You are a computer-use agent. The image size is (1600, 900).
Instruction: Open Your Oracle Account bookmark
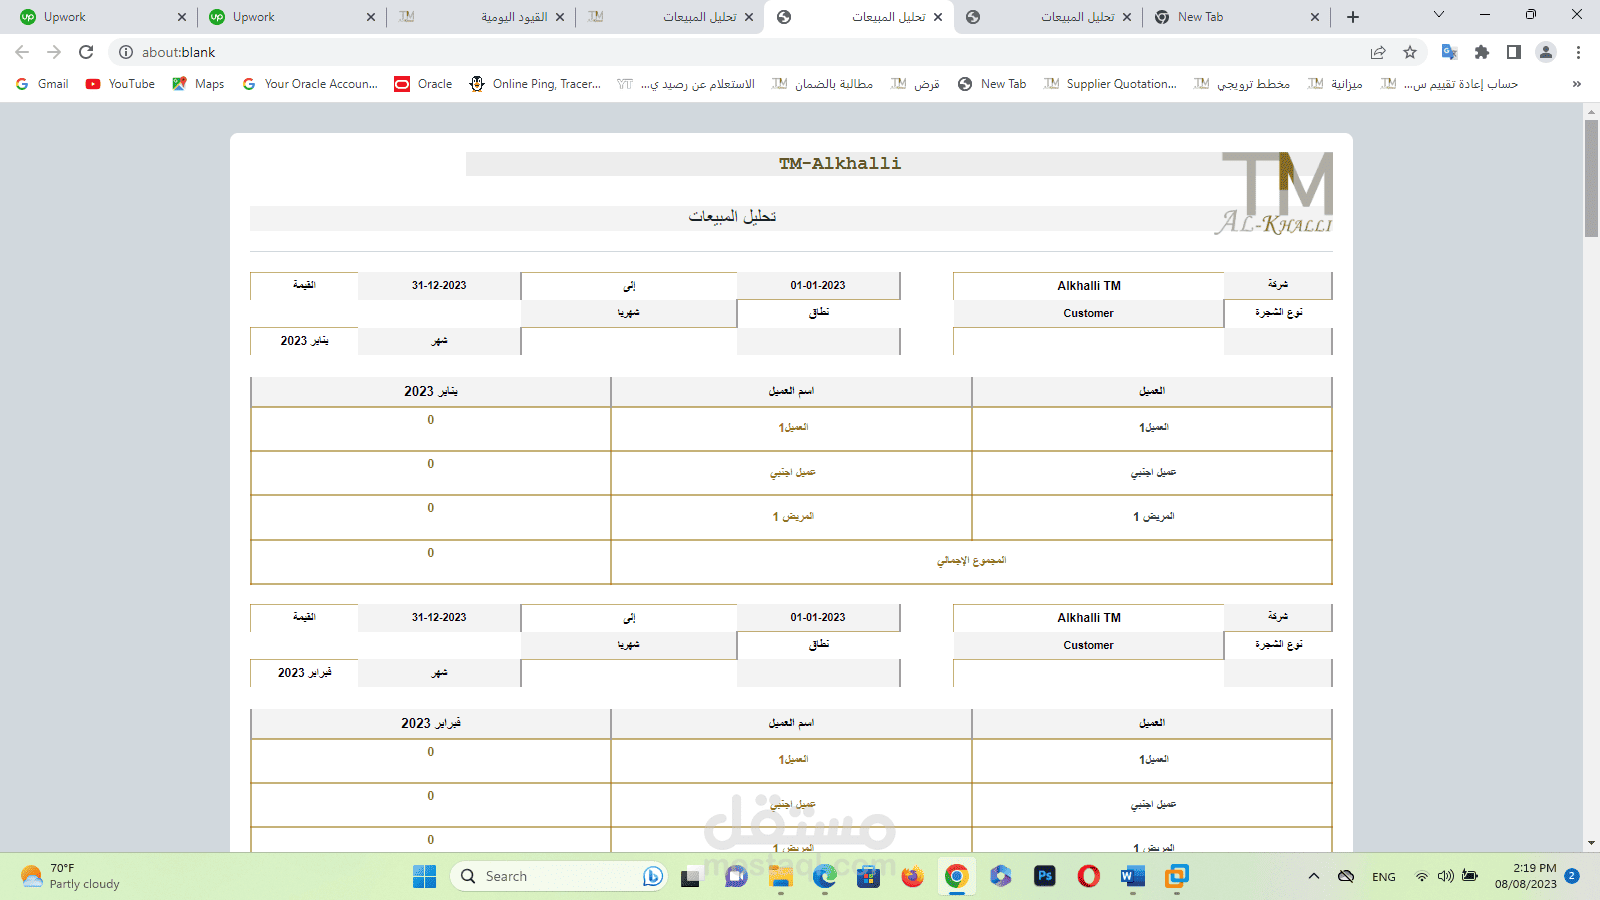(310, 84)
